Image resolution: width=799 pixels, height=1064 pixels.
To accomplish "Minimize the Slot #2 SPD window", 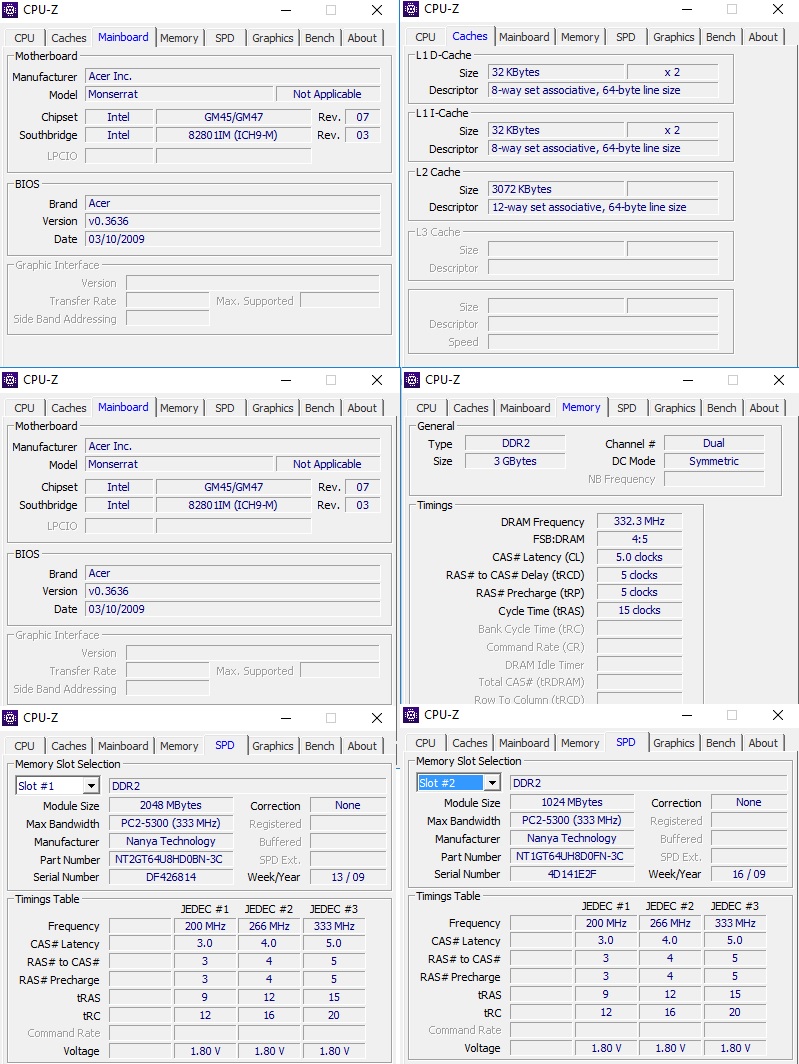I will (x=687, y=715).
